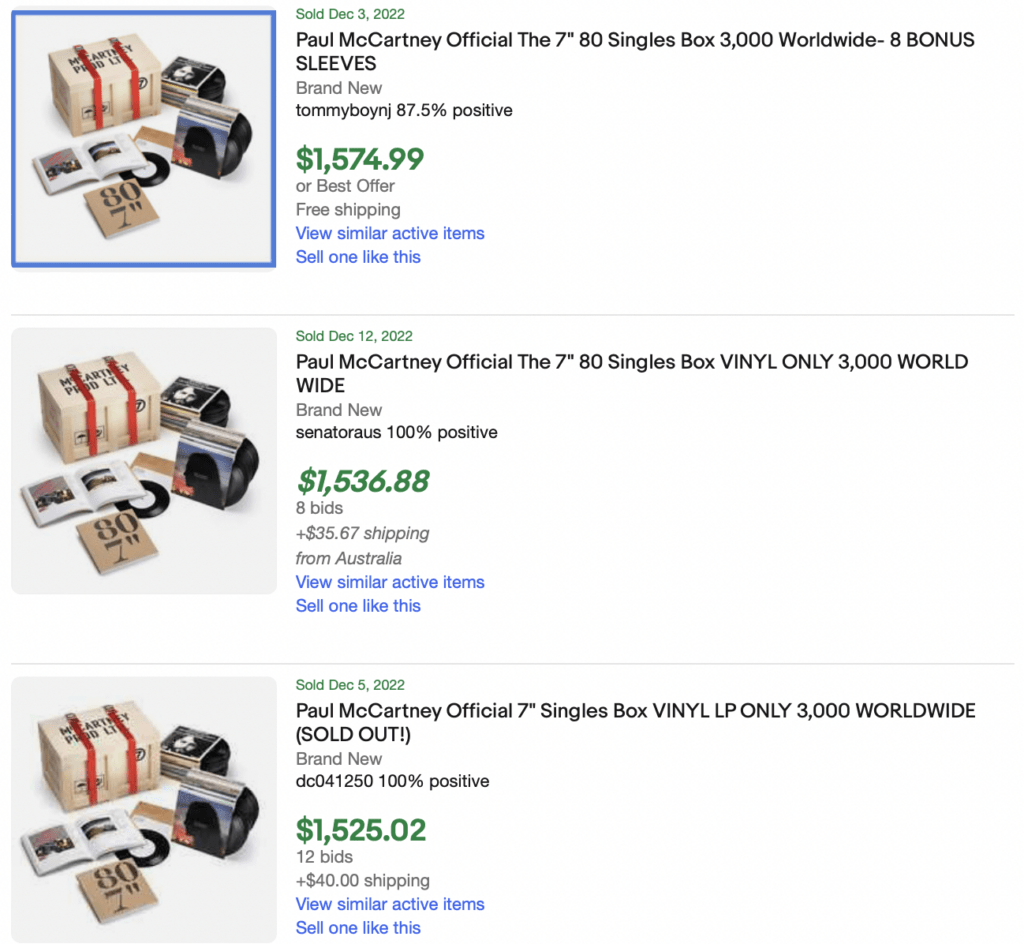Click View similar active items under $1,574.99

pyautogui.click(x=390, y=233)
